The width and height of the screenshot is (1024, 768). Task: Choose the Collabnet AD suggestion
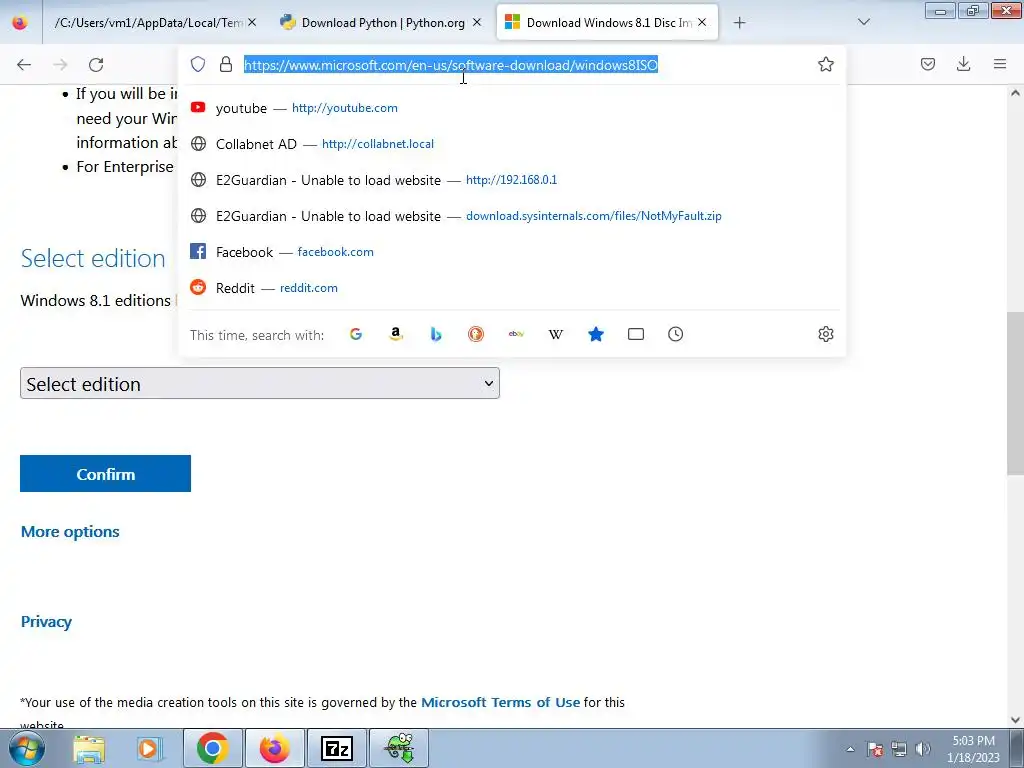point(512,144)
